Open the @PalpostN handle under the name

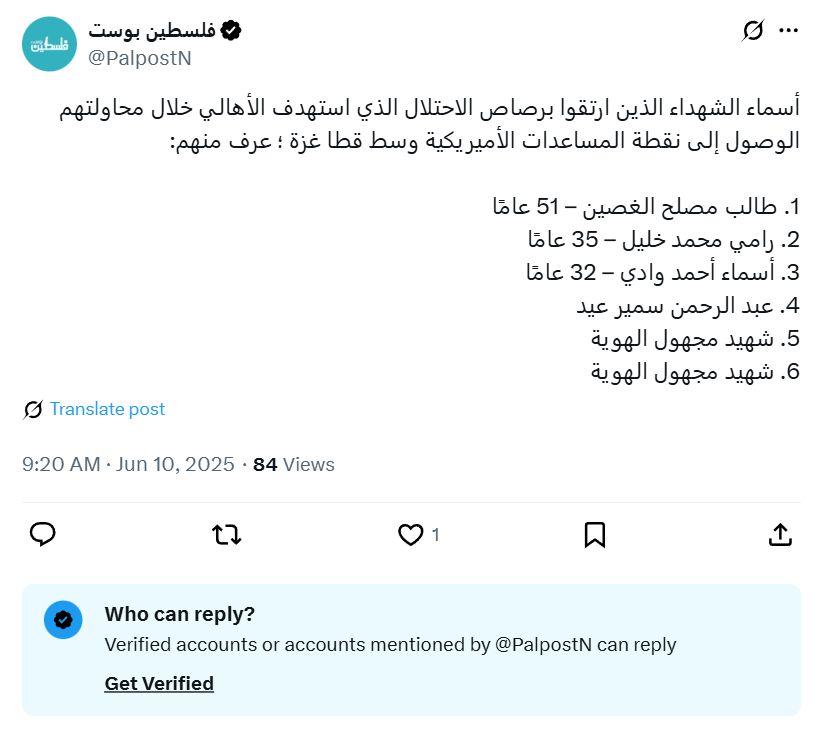[140, 58]
